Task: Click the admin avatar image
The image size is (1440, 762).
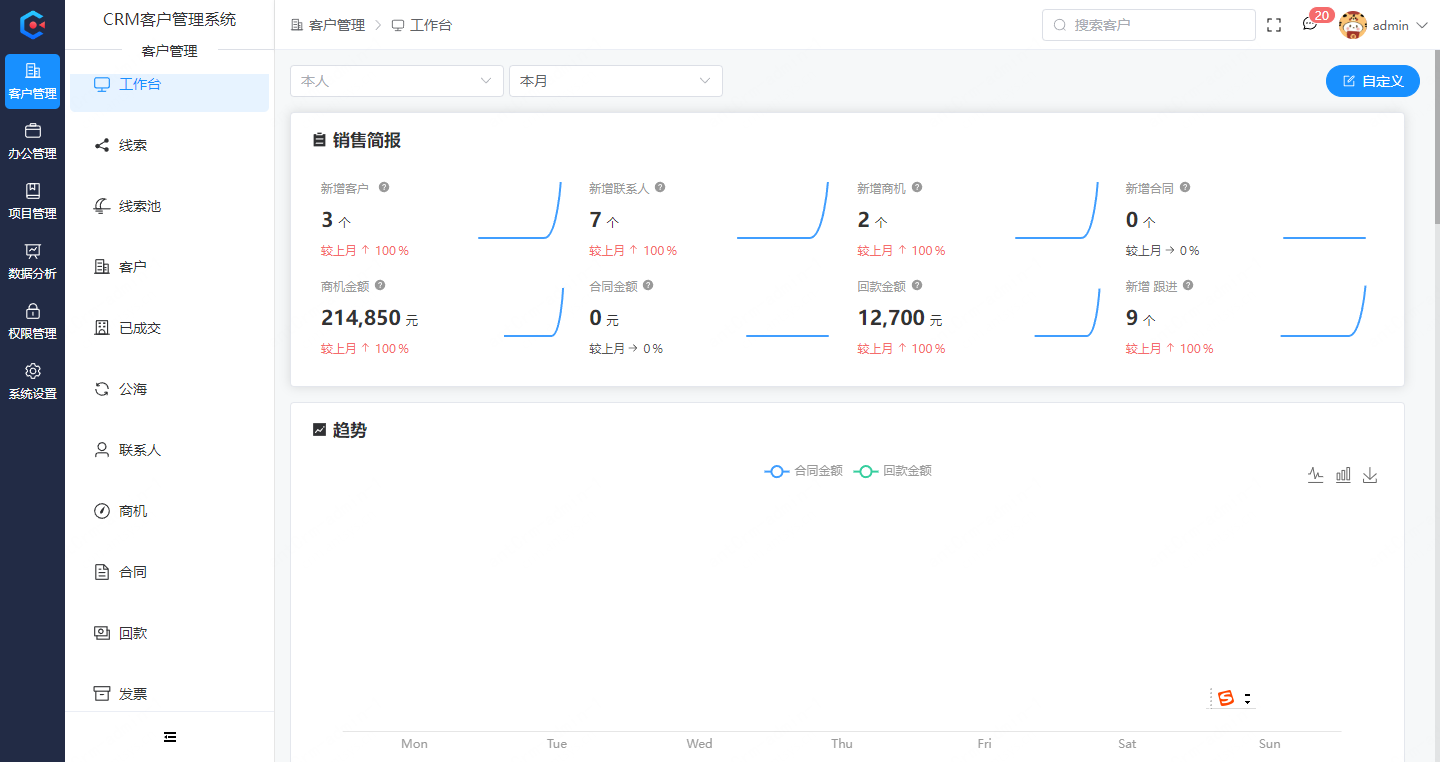Action: (1353, 25)
